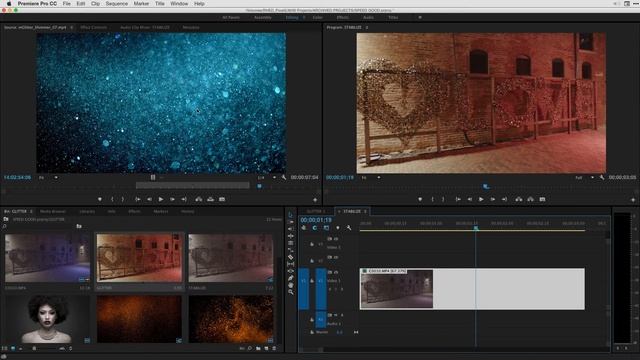
Task: Step back one frame in Program monitor
Action: (469, 199)
